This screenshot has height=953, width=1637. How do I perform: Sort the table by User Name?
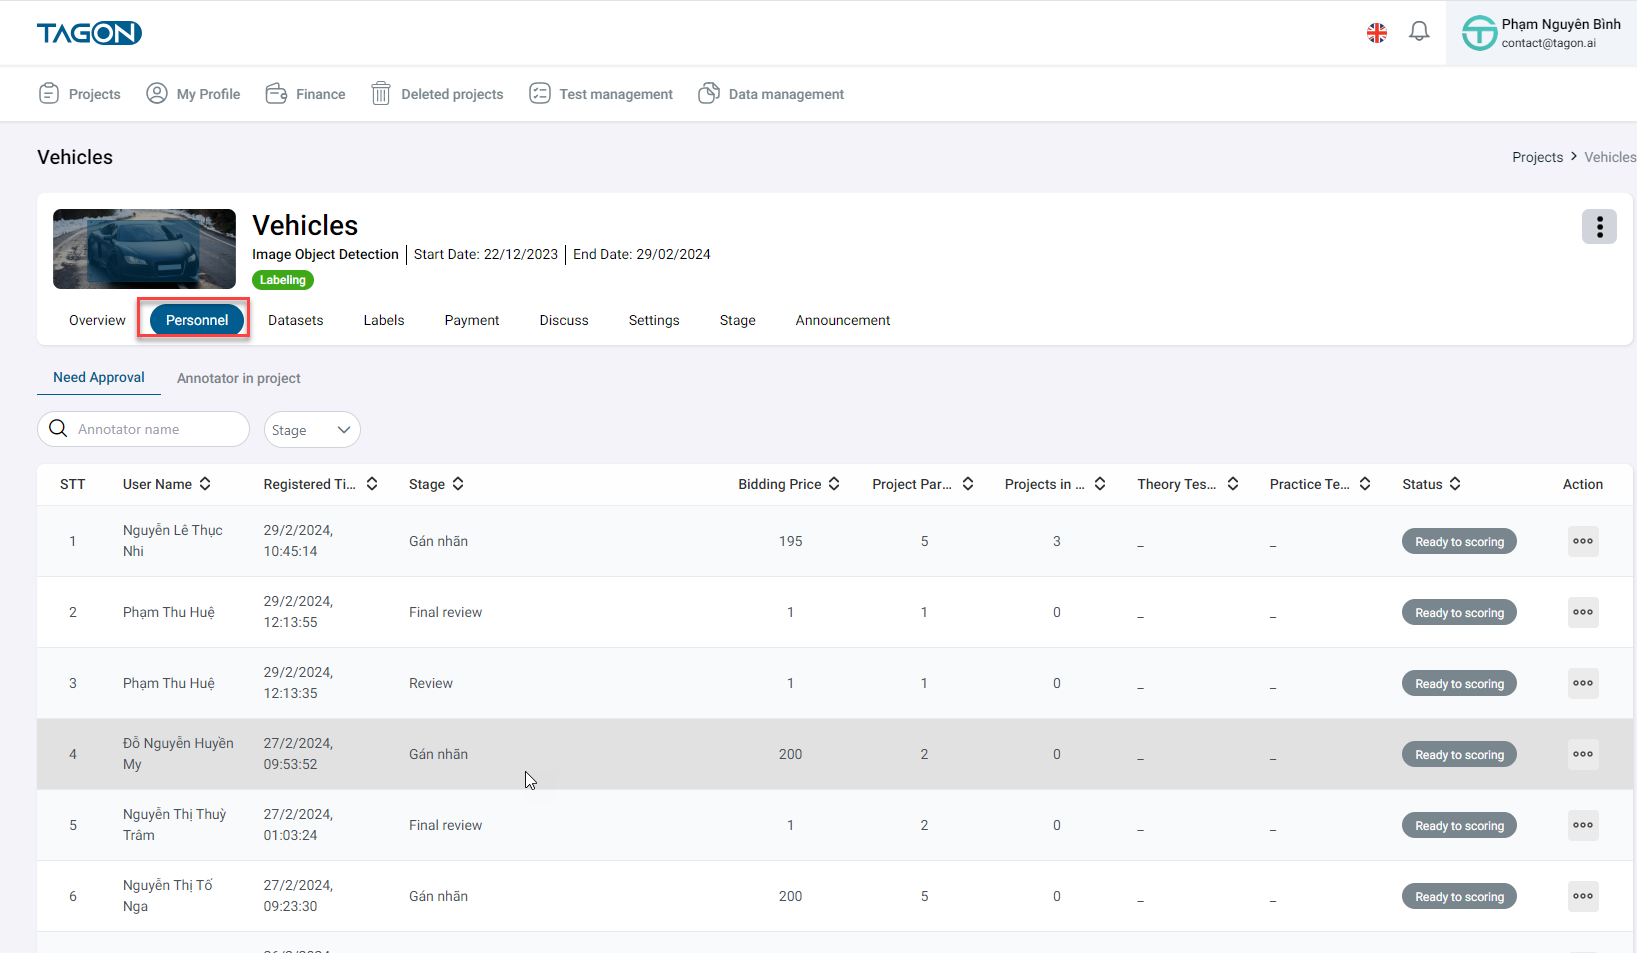pos(205,484)
